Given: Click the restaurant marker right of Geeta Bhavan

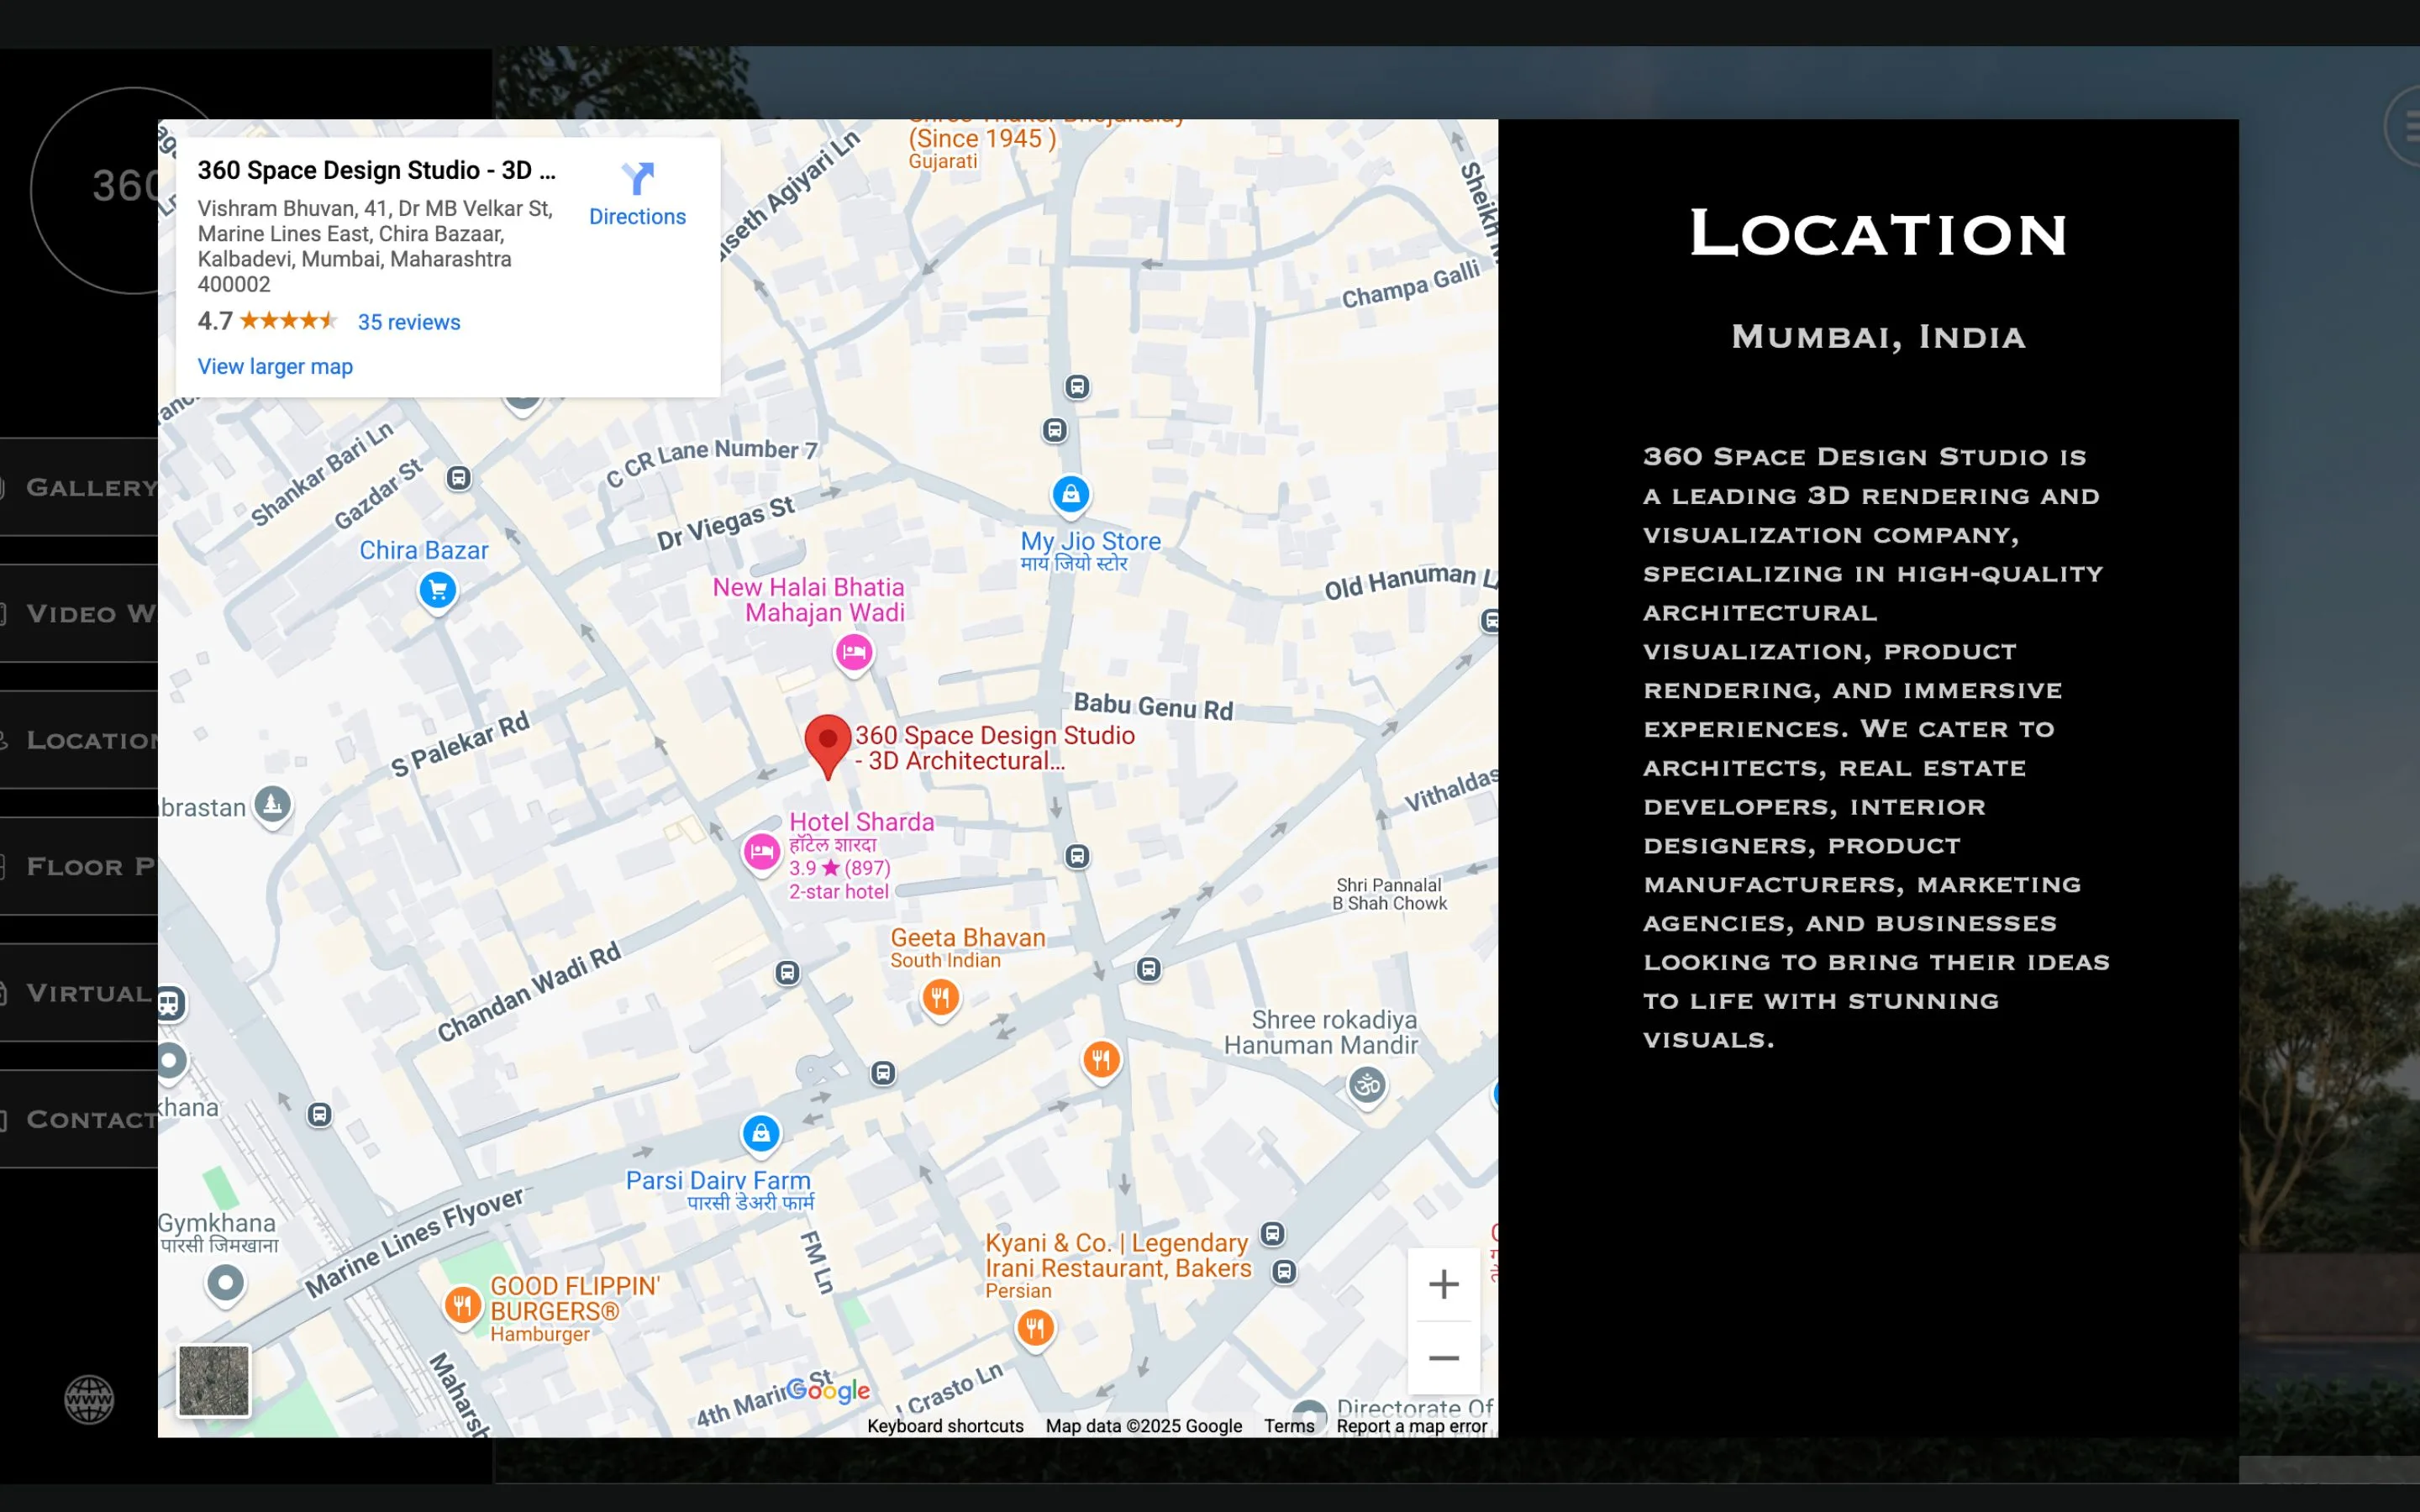Looking at the screenshot, I should 1101,1060.
